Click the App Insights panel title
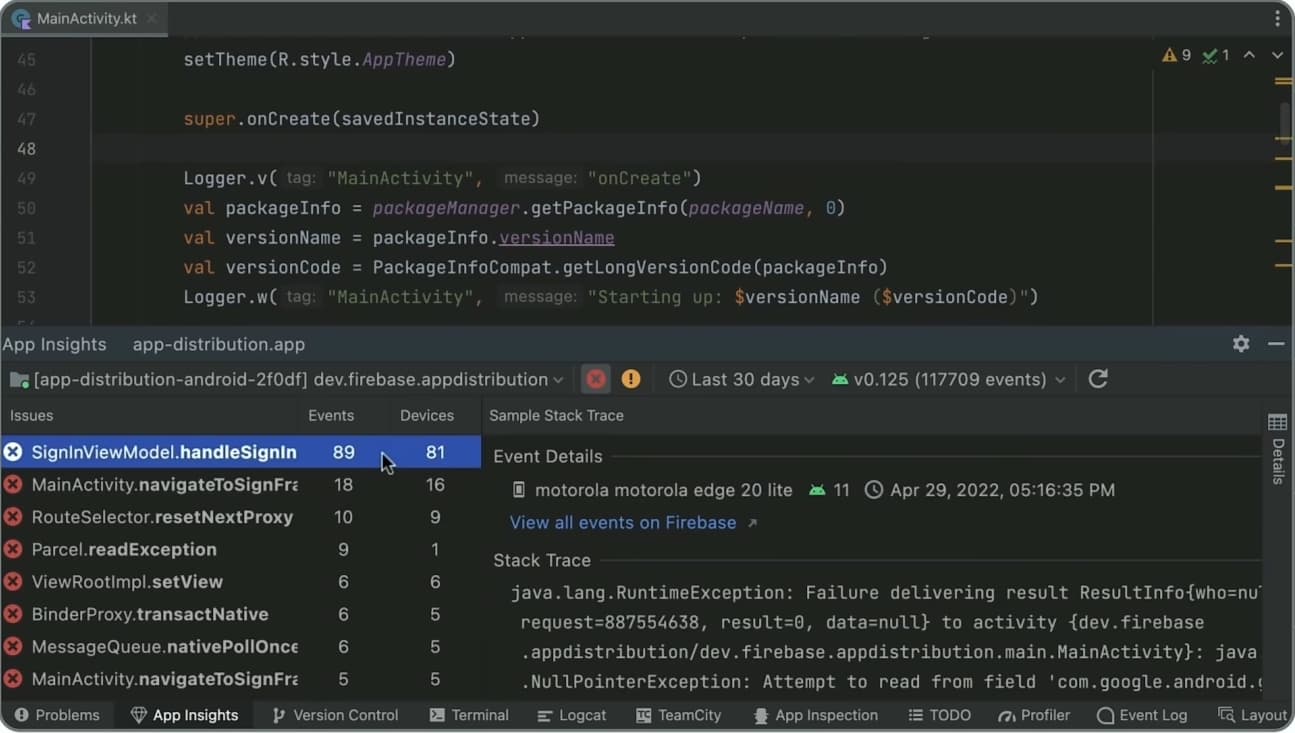This screenshot has height=733, width=1295. tap(54, 344)
